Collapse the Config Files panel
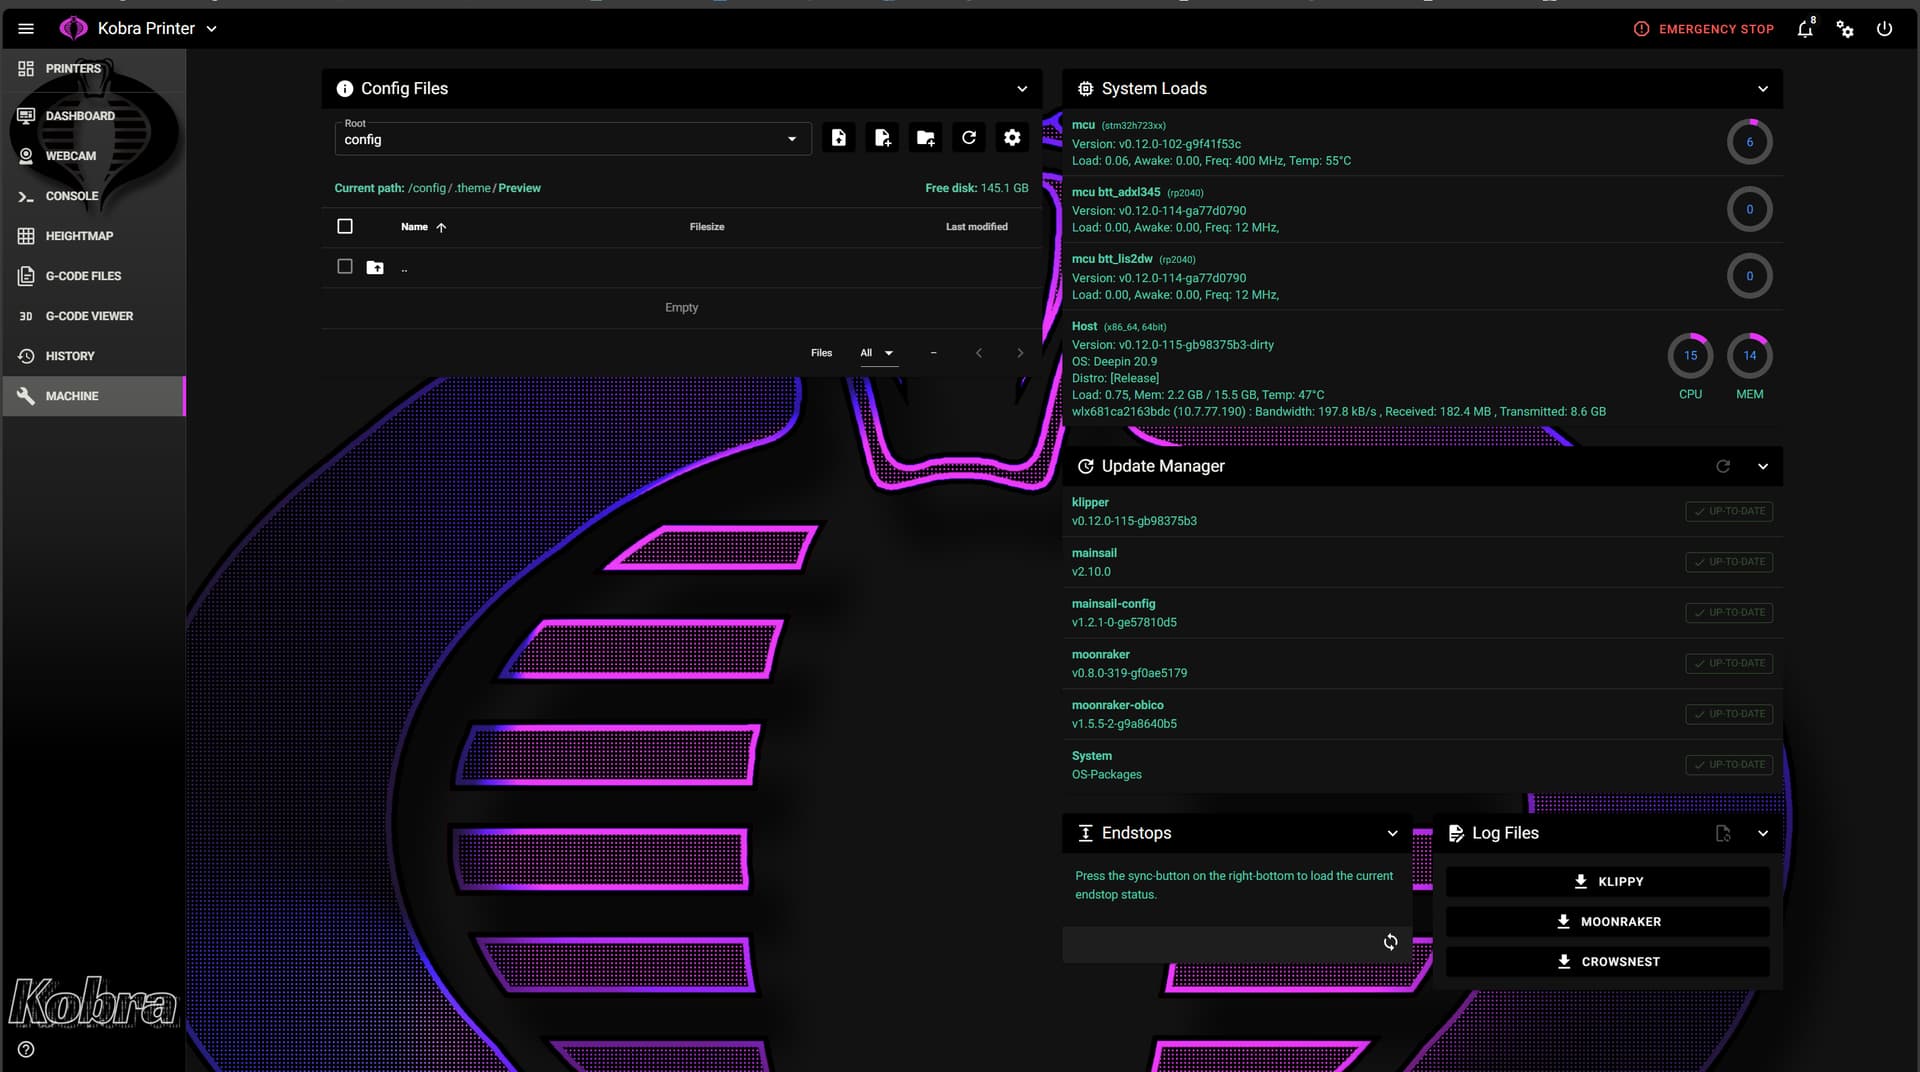 pyautogui.click(x=1022, y=89)
